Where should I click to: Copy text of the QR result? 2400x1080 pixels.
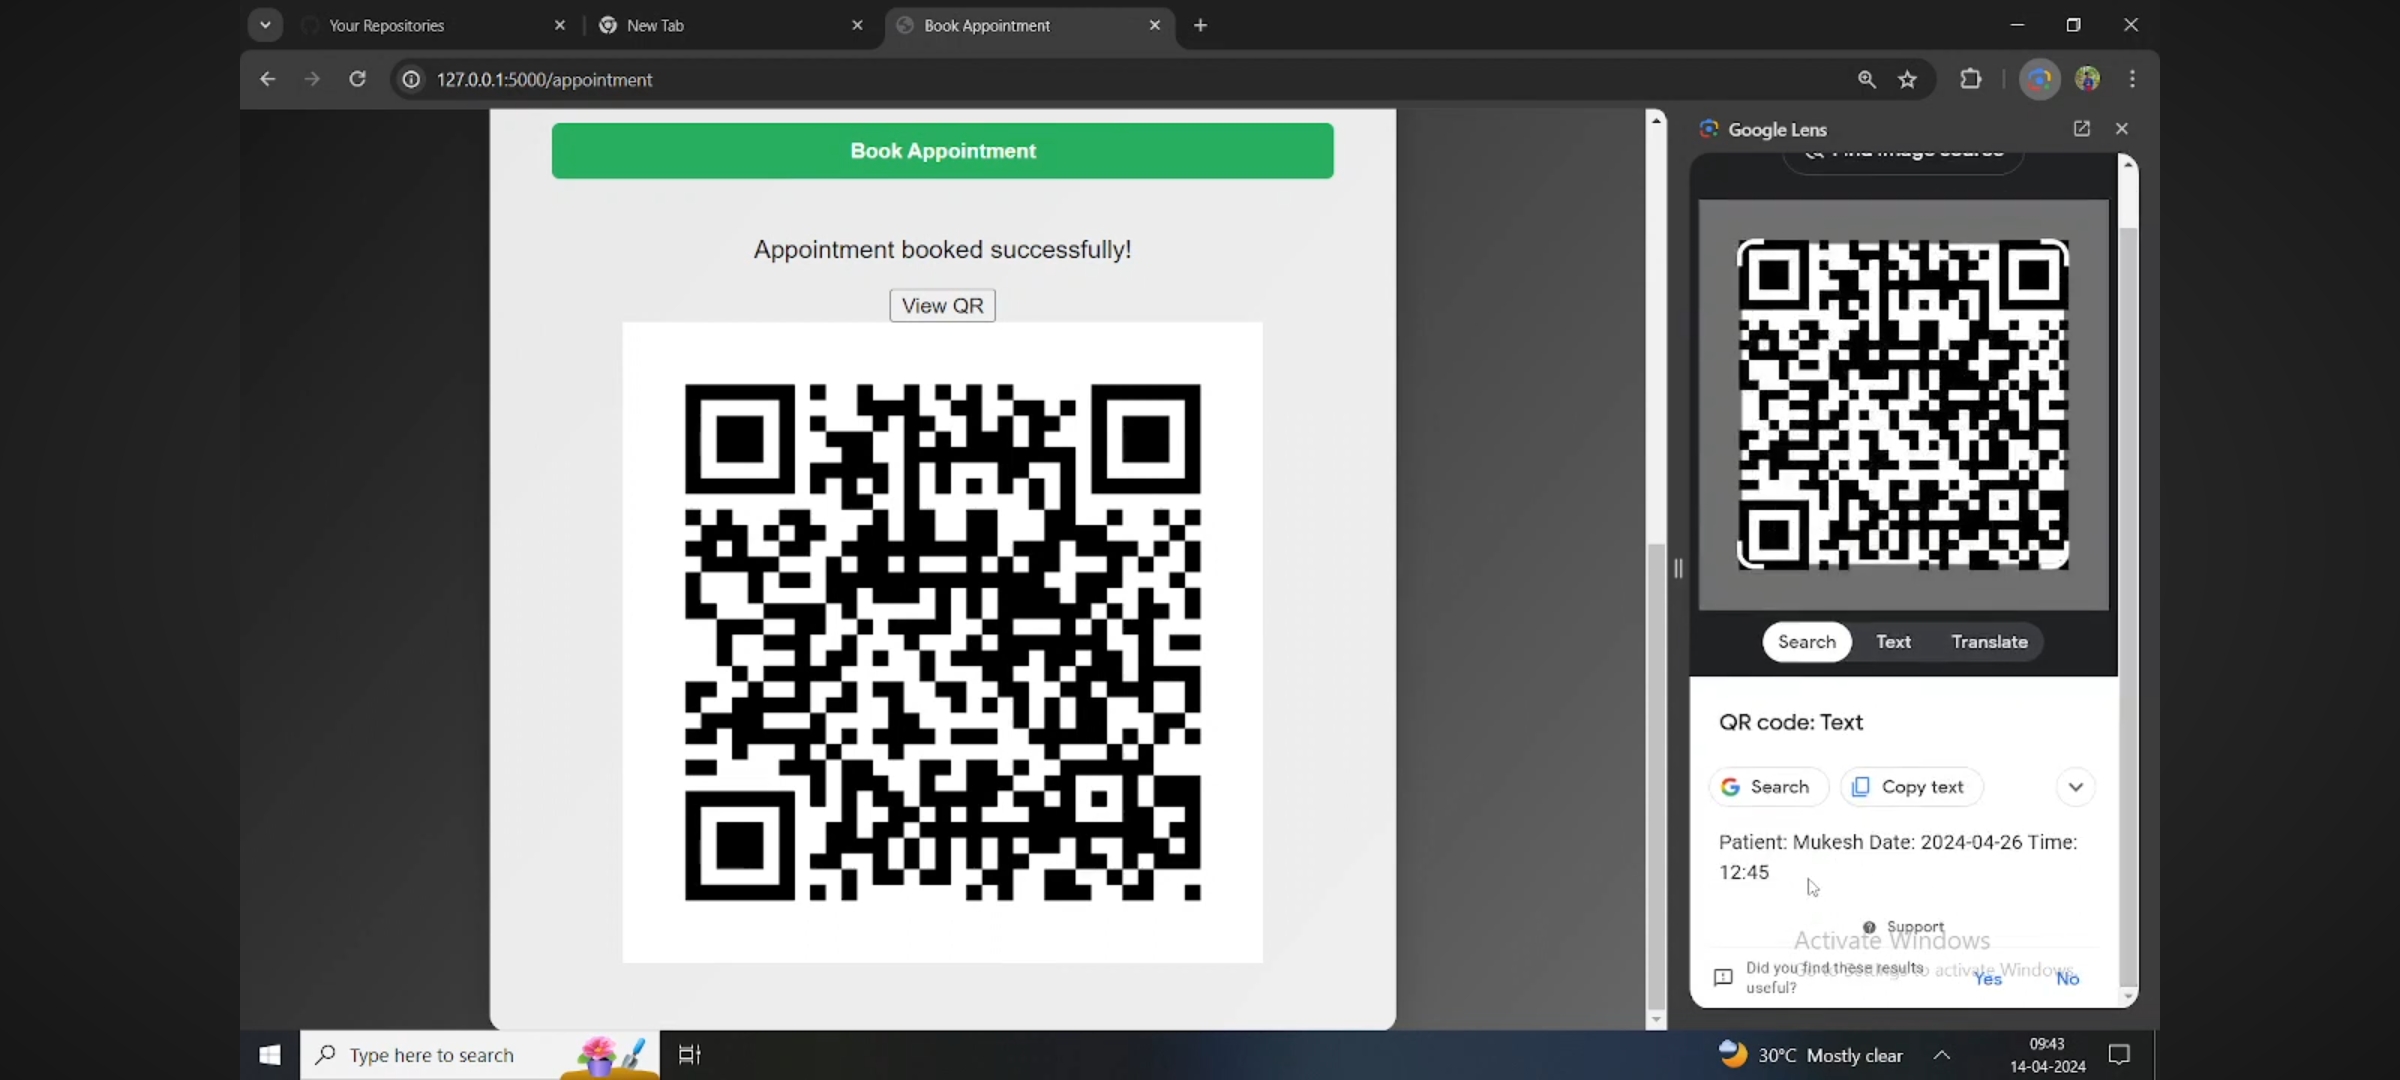pyautogui.click(x=1911, y=787)
